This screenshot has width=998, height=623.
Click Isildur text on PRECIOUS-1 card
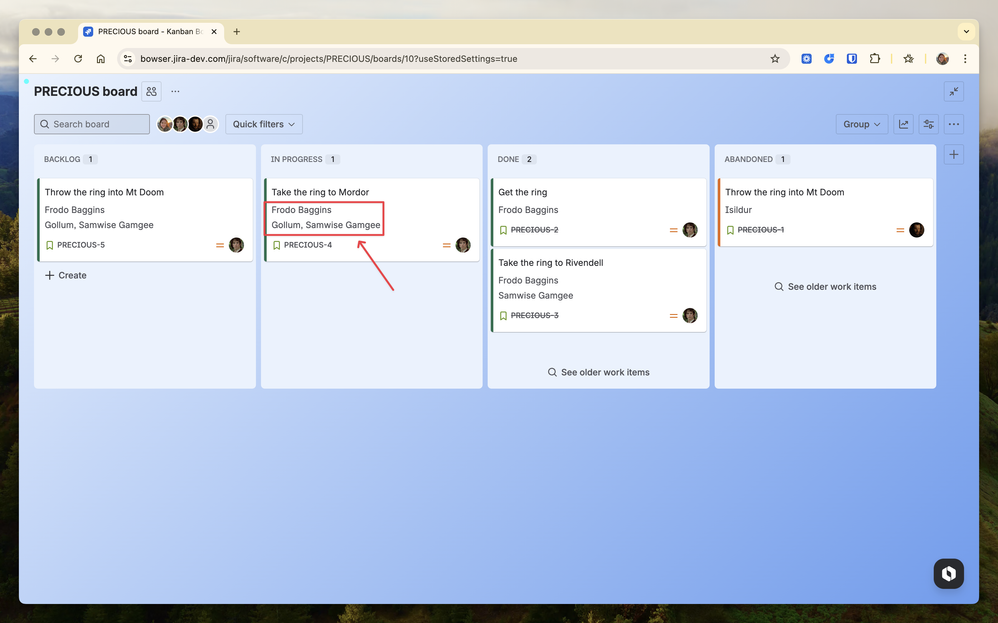738,210
